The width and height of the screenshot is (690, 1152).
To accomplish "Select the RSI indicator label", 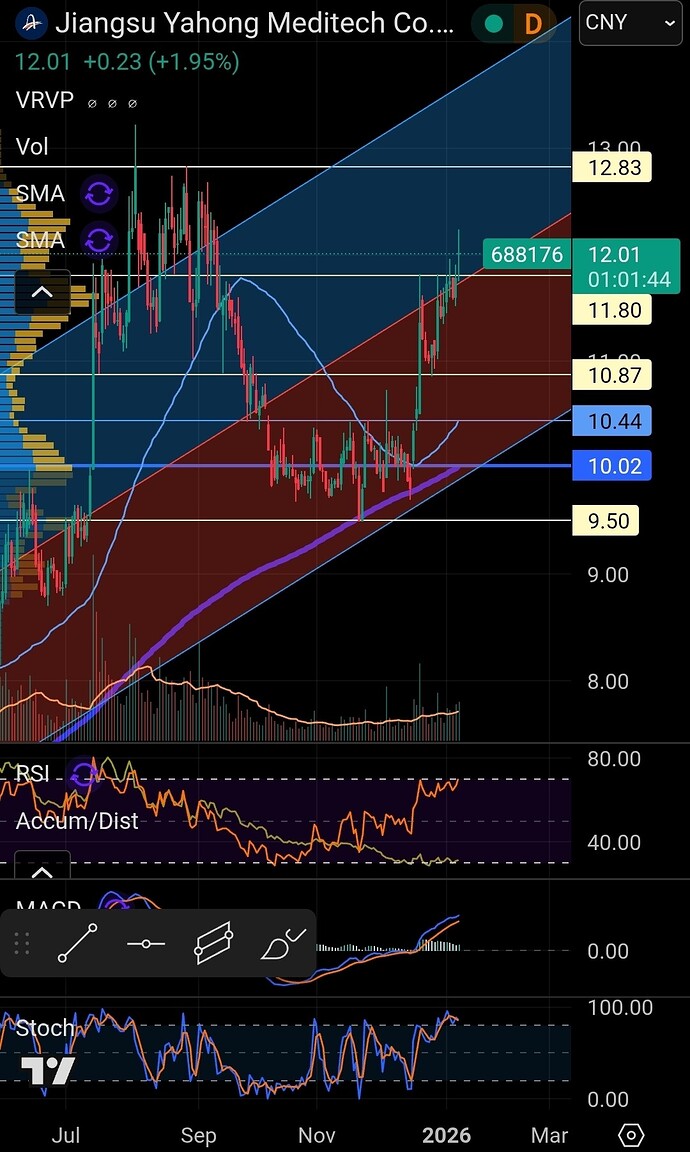I will pyautogui.click(x=33, y=773).
